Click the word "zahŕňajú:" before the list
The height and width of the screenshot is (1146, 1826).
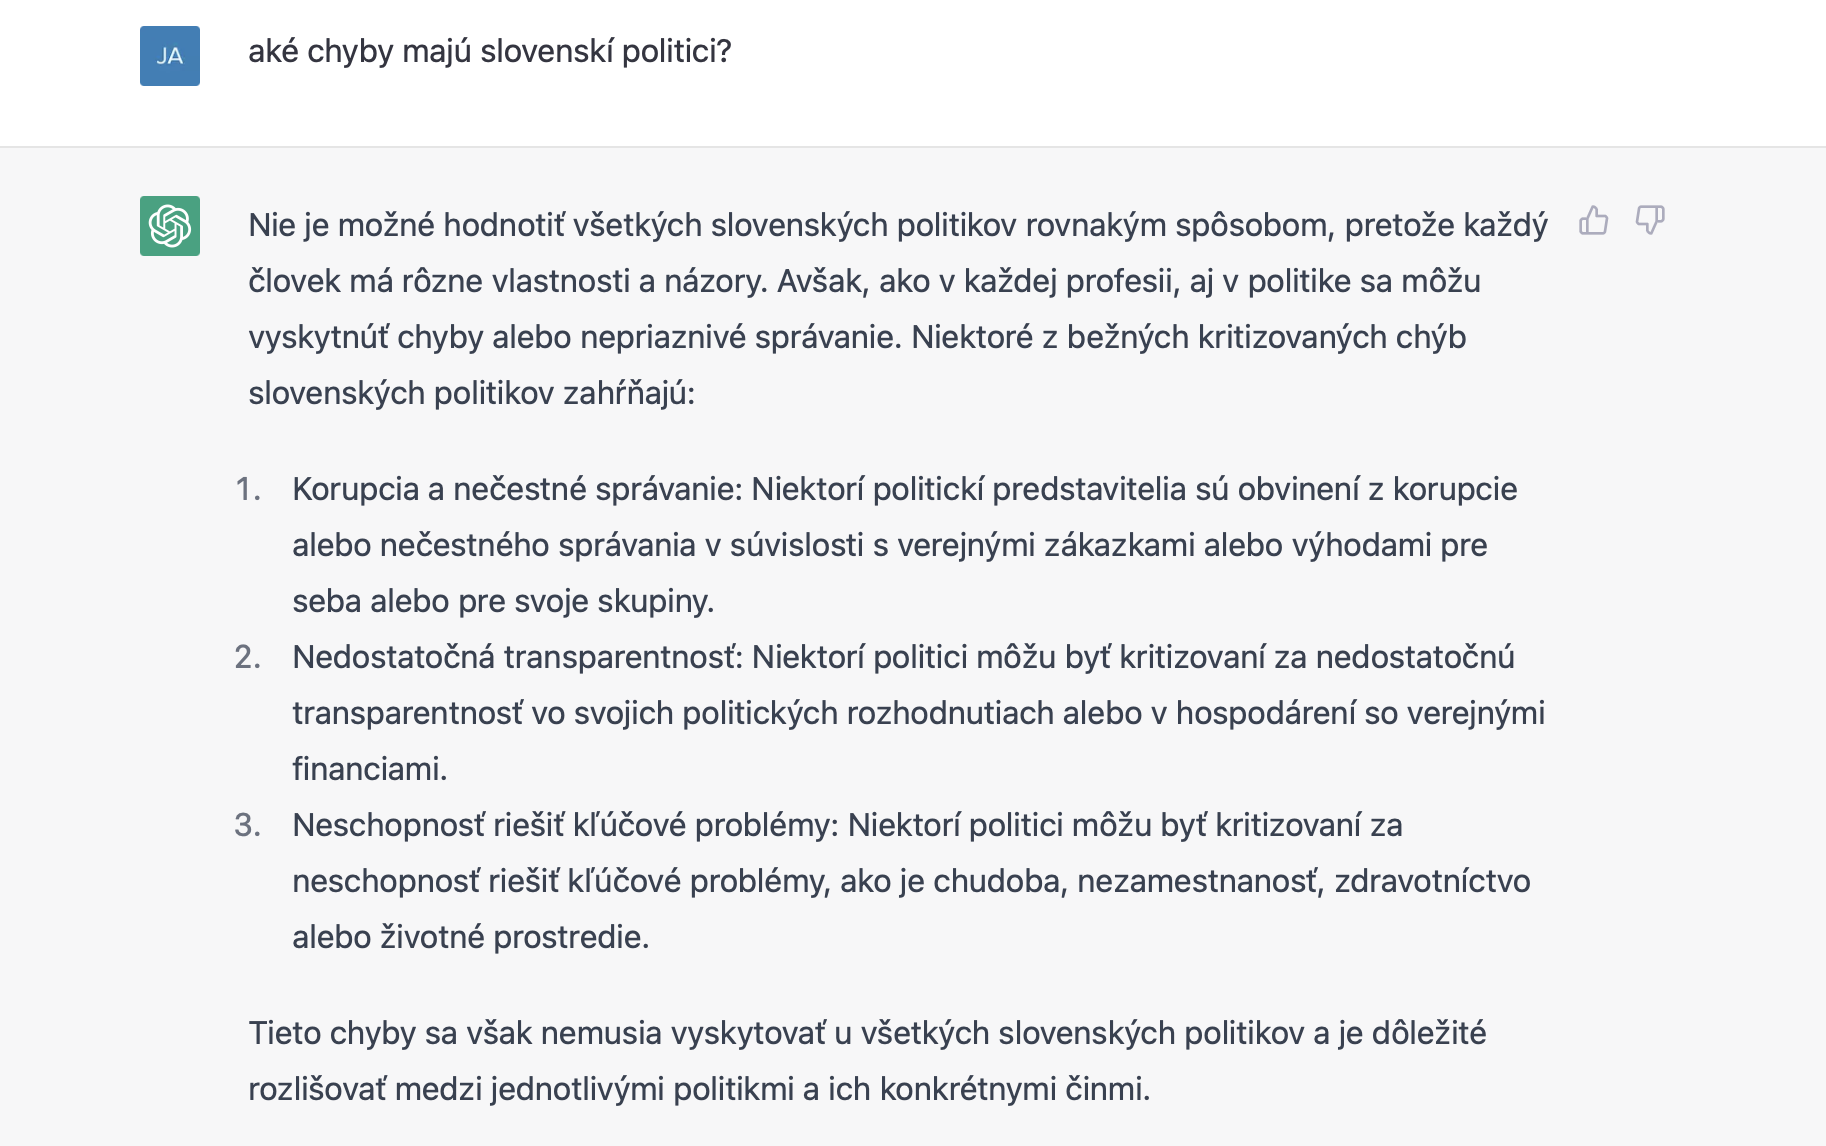coord(628,393)
